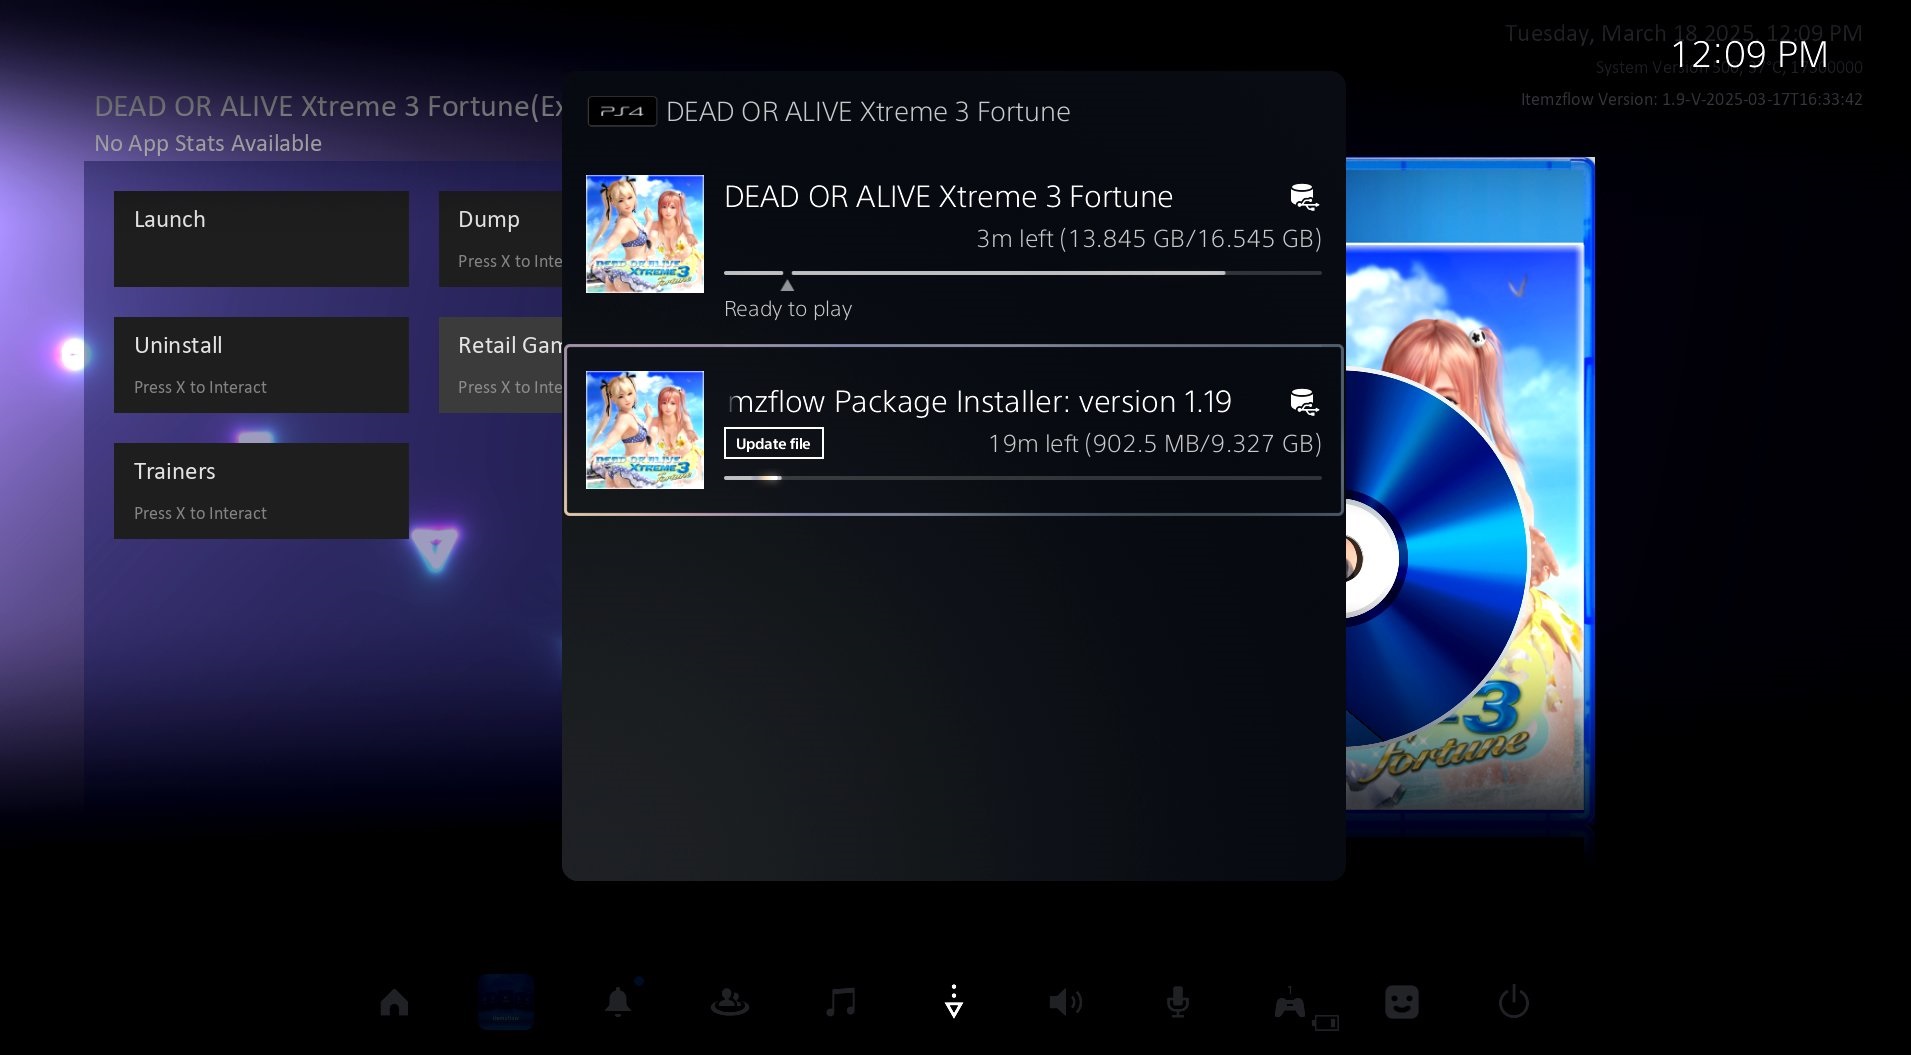Image resolution: width=1911 pixels, height=1055 pixels.
Task: Select the Downloads/Uploads arrow icon
Action: tap(954, 1002)
